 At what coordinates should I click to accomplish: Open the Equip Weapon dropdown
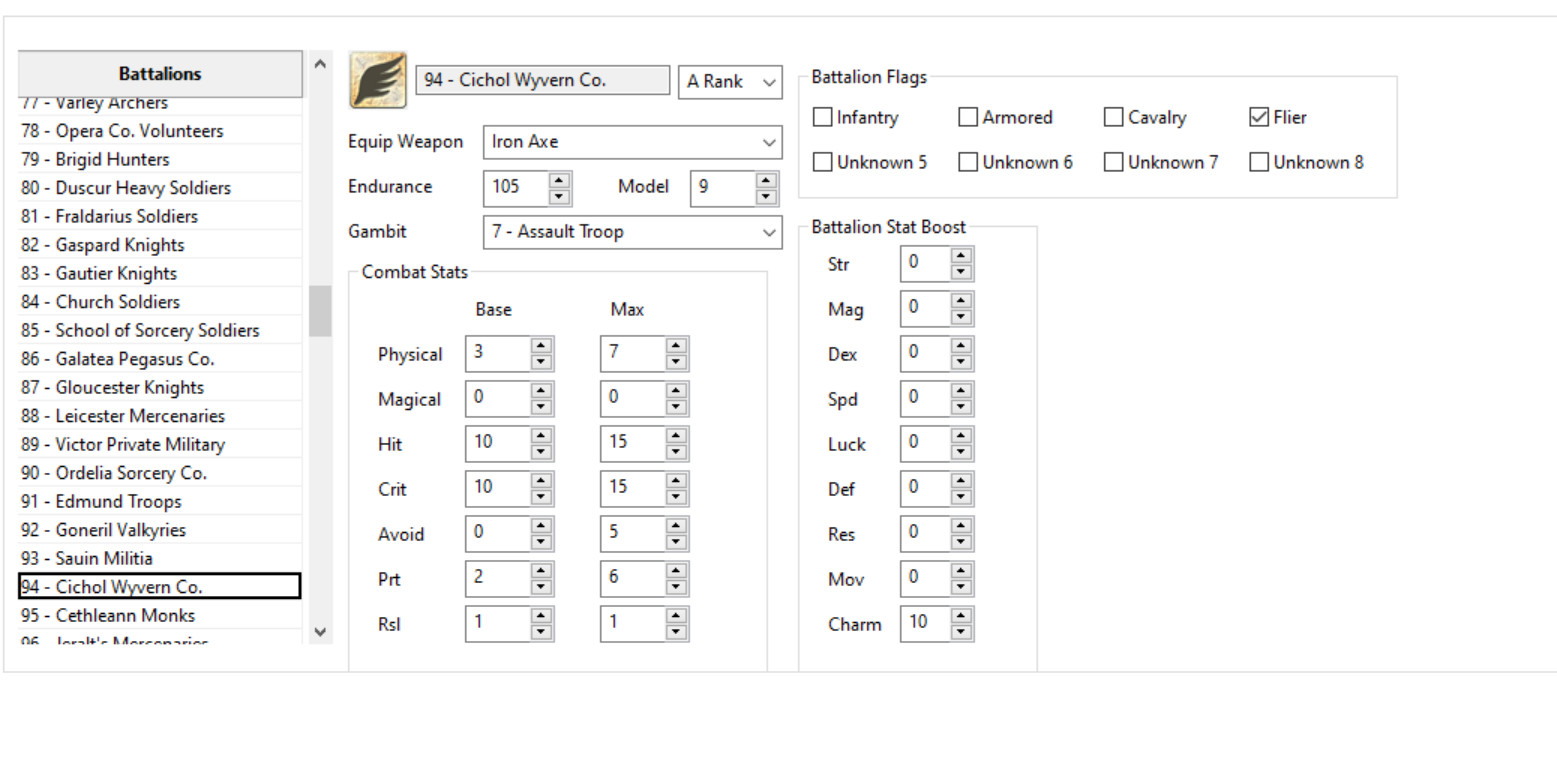[x=768, y=141]
